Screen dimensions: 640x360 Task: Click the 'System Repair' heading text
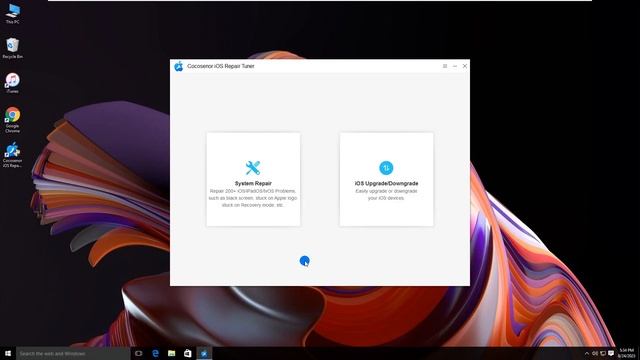pos(253,184)
